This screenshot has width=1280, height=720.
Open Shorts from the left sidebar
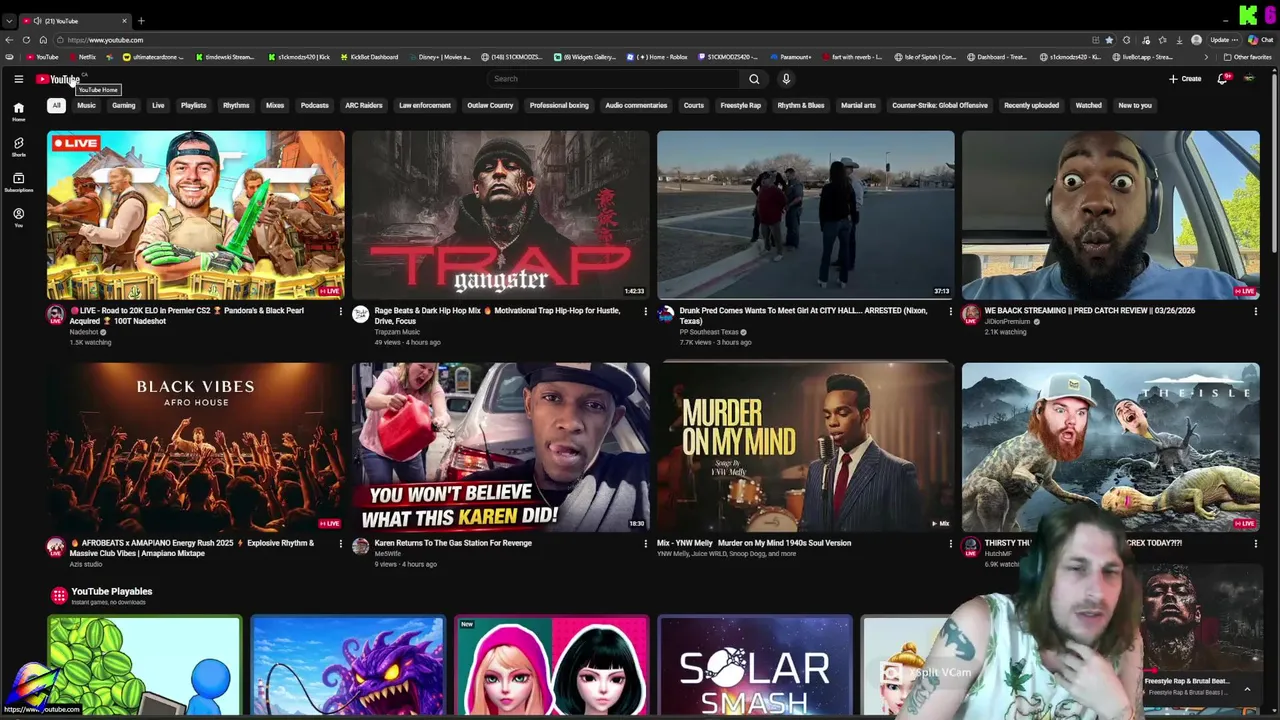(x=18, y=147)
